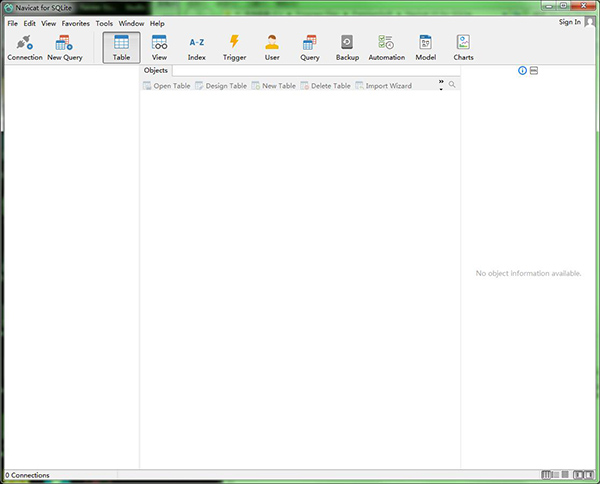This screenshot has width=600, height=484.
Task: Select the Table objects button
Action: click(x=121, y=48)
